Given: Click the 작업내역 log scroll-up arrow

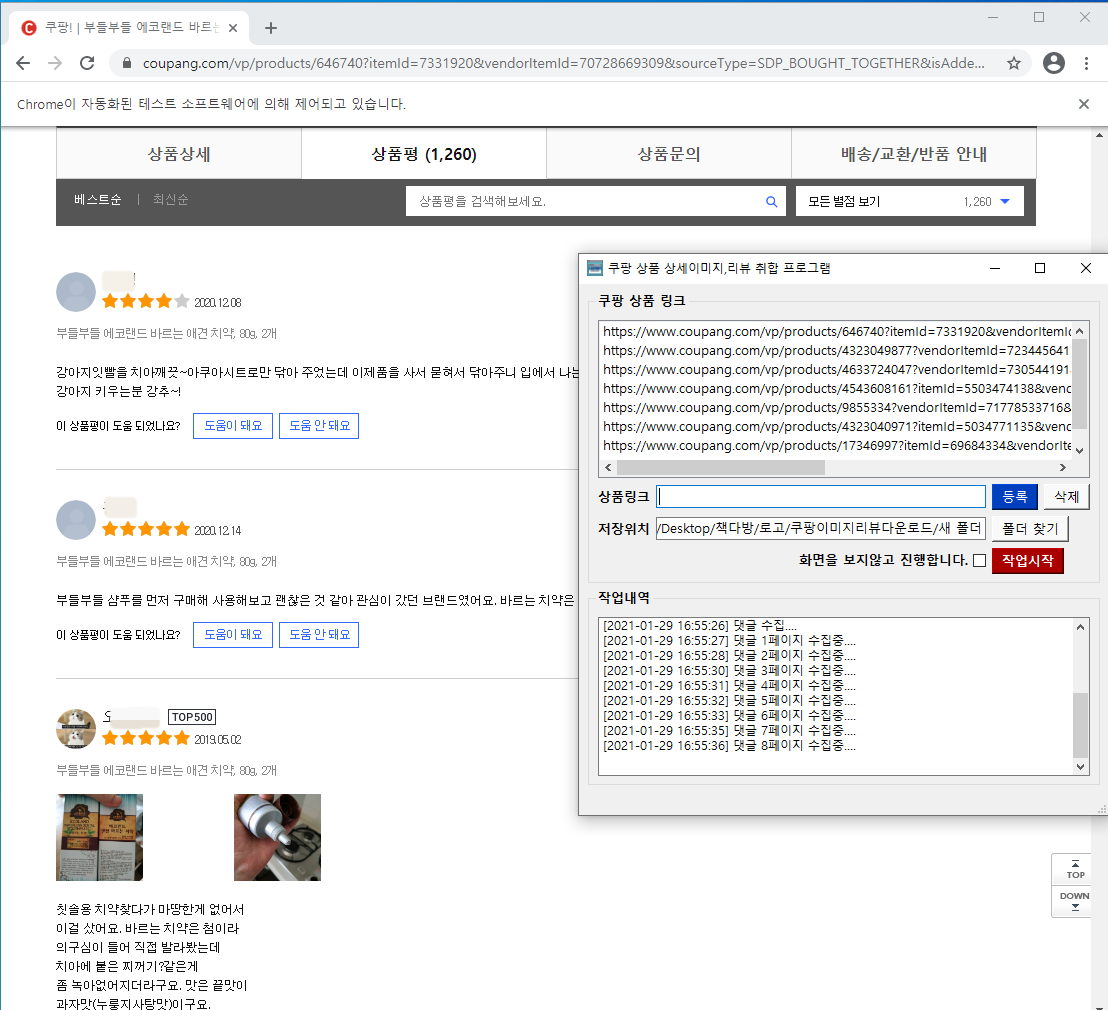Looking at the screenshot, I should coord(1080,627).
